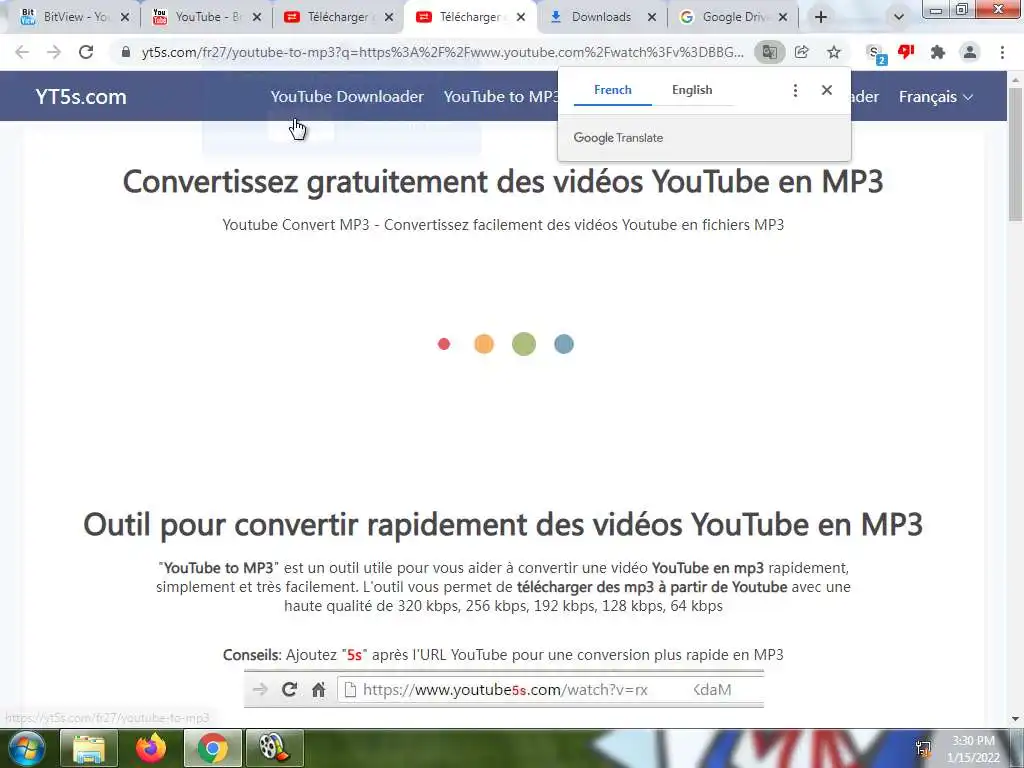Open the S extension with badge 2
The width and height of the screenshot is (1024, 768).
(x=875, y=54)
